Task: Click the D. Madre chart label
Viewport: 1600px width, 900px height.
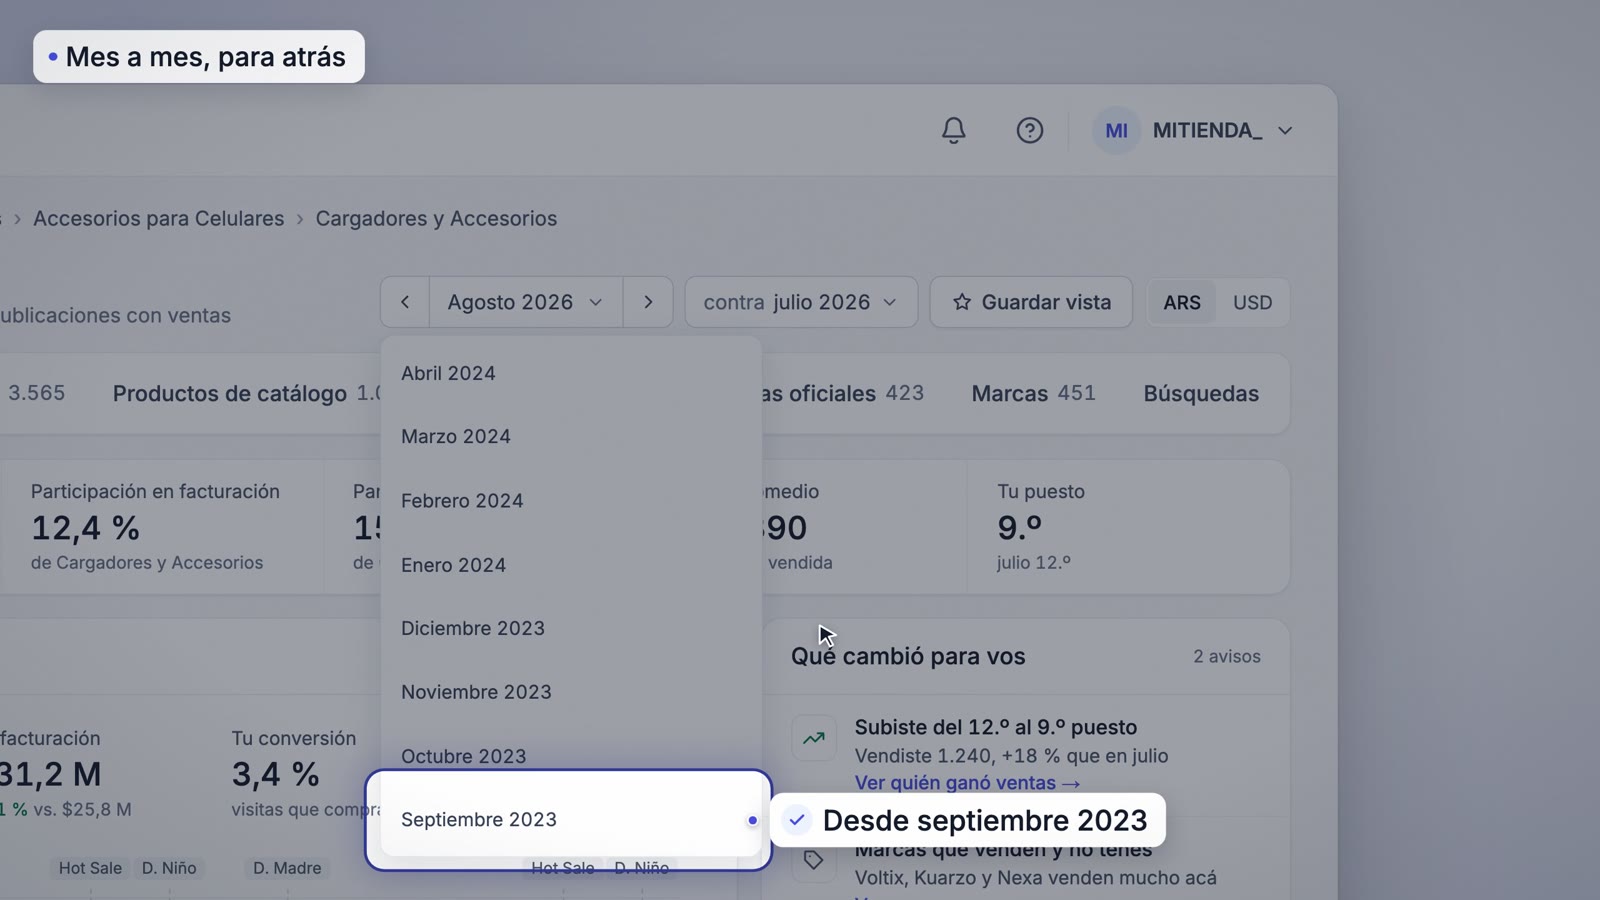Action: click(x=287, y=868)
